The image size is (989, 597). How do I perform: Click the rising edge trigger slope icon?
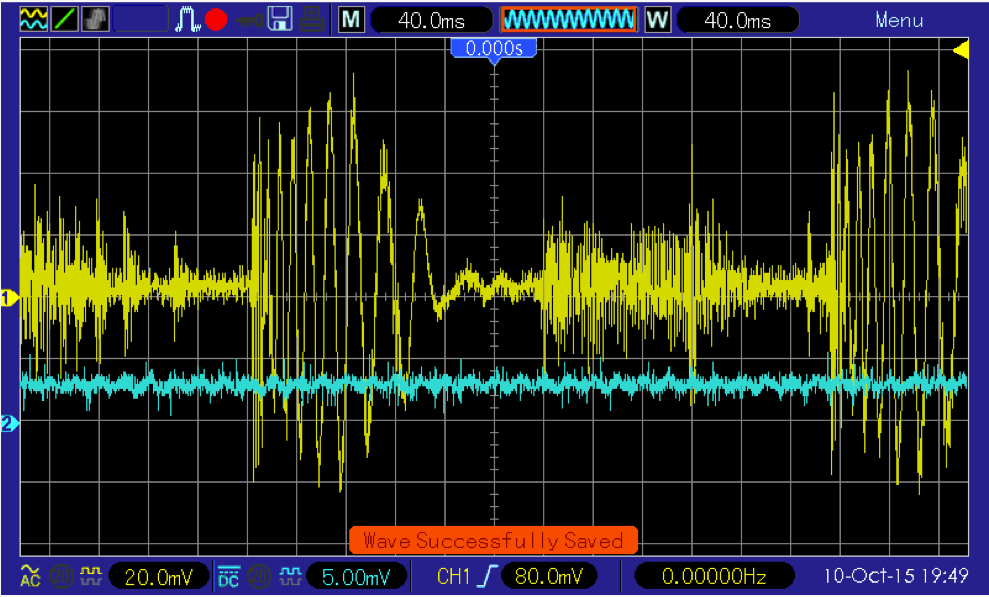coord(489,576)
